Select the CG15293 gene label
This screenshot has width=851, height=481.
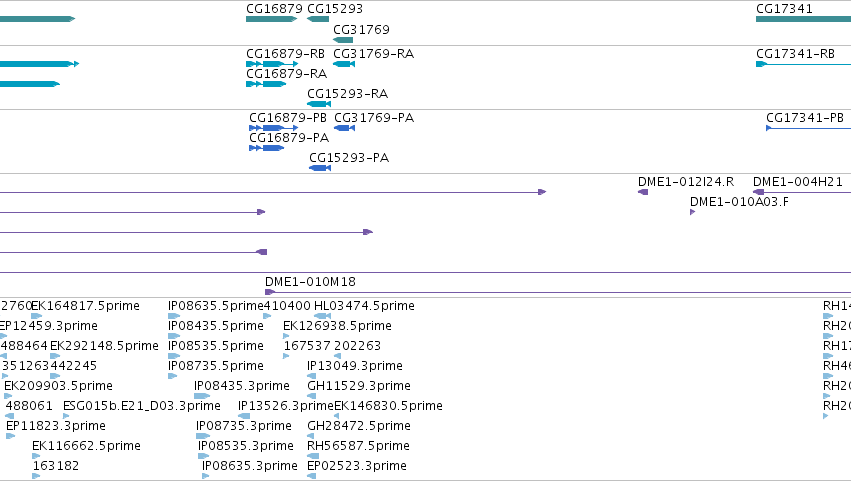pos(335,9)
